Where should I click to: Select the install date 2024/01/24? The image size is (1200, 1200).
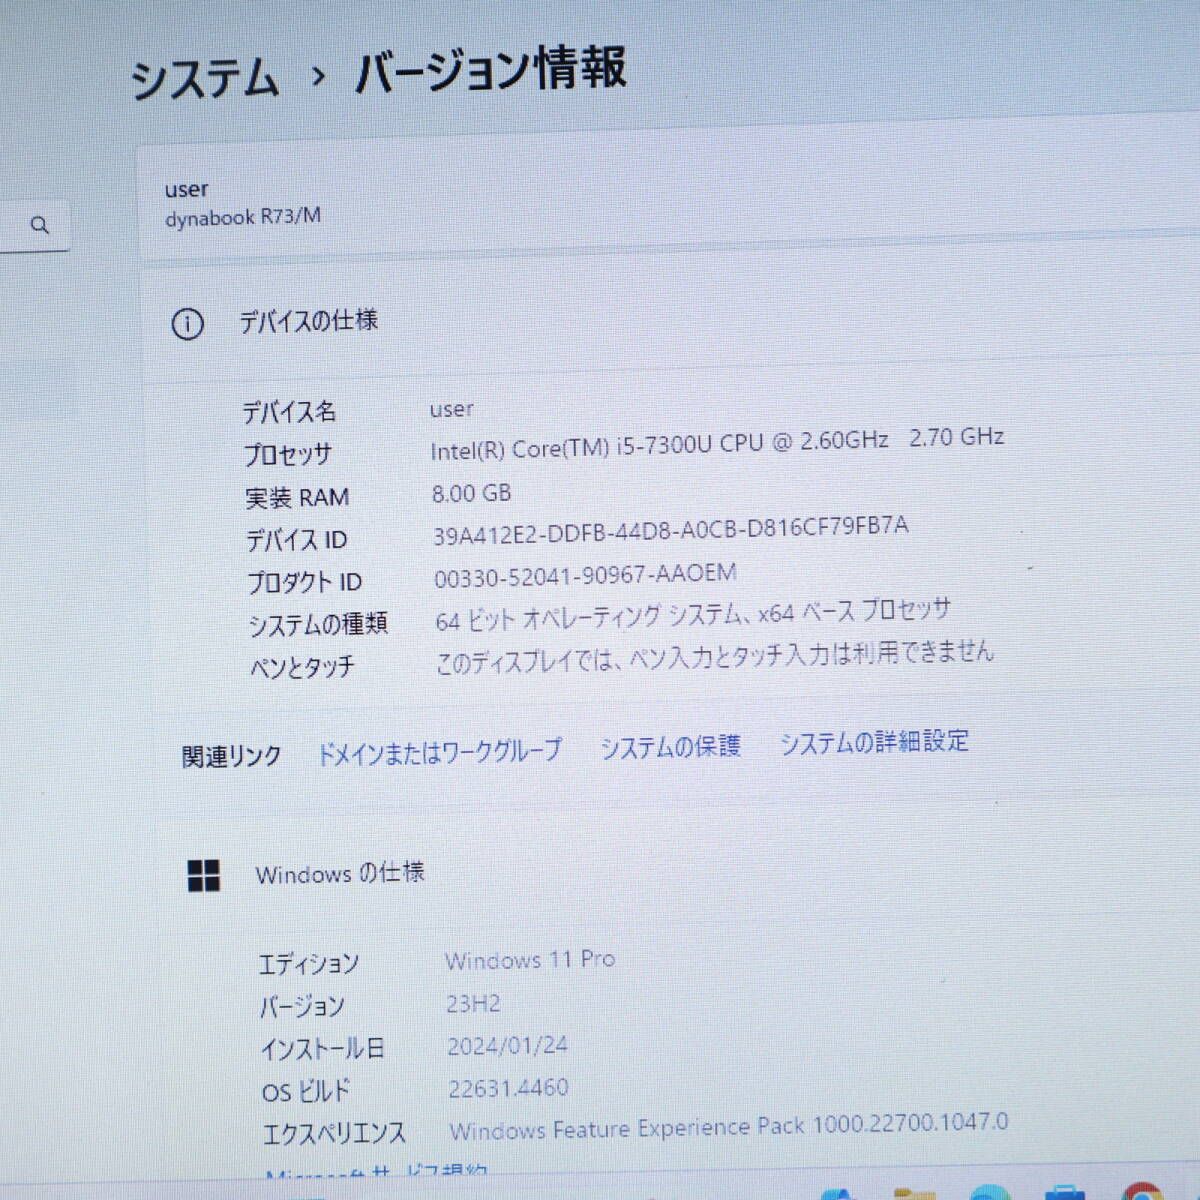(x=507, y=1046)
